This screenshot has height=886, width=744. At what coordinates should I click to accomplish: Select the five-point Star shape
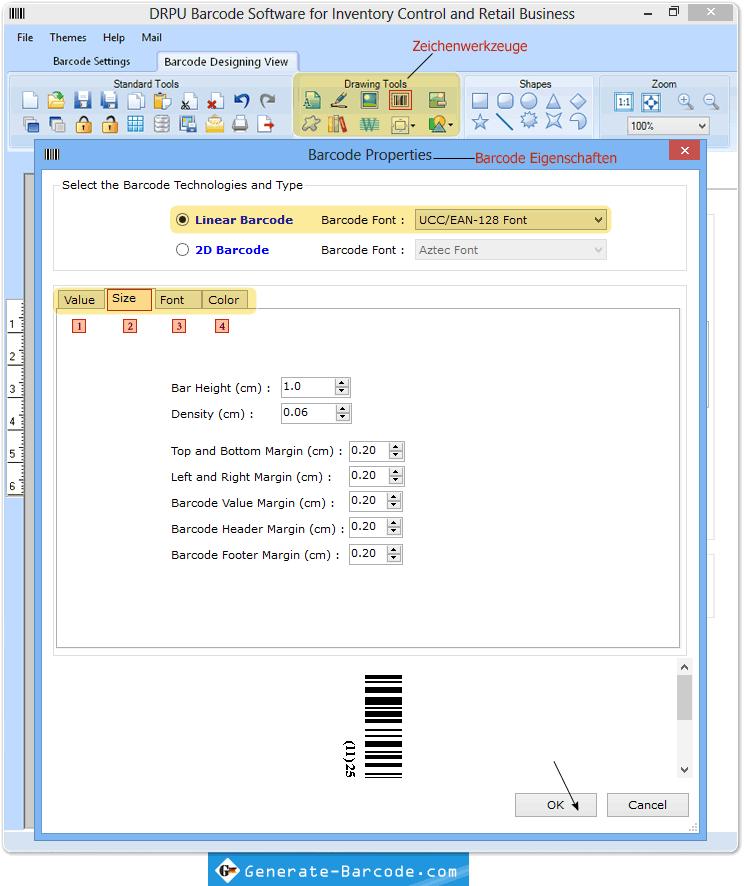pyautogui.click(x=480, y=121)
